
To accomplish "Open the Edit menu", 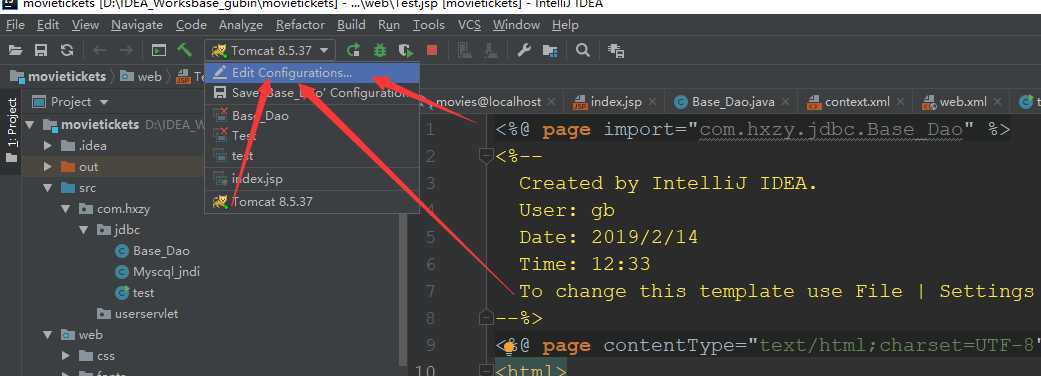I will [x=48, y=25].
